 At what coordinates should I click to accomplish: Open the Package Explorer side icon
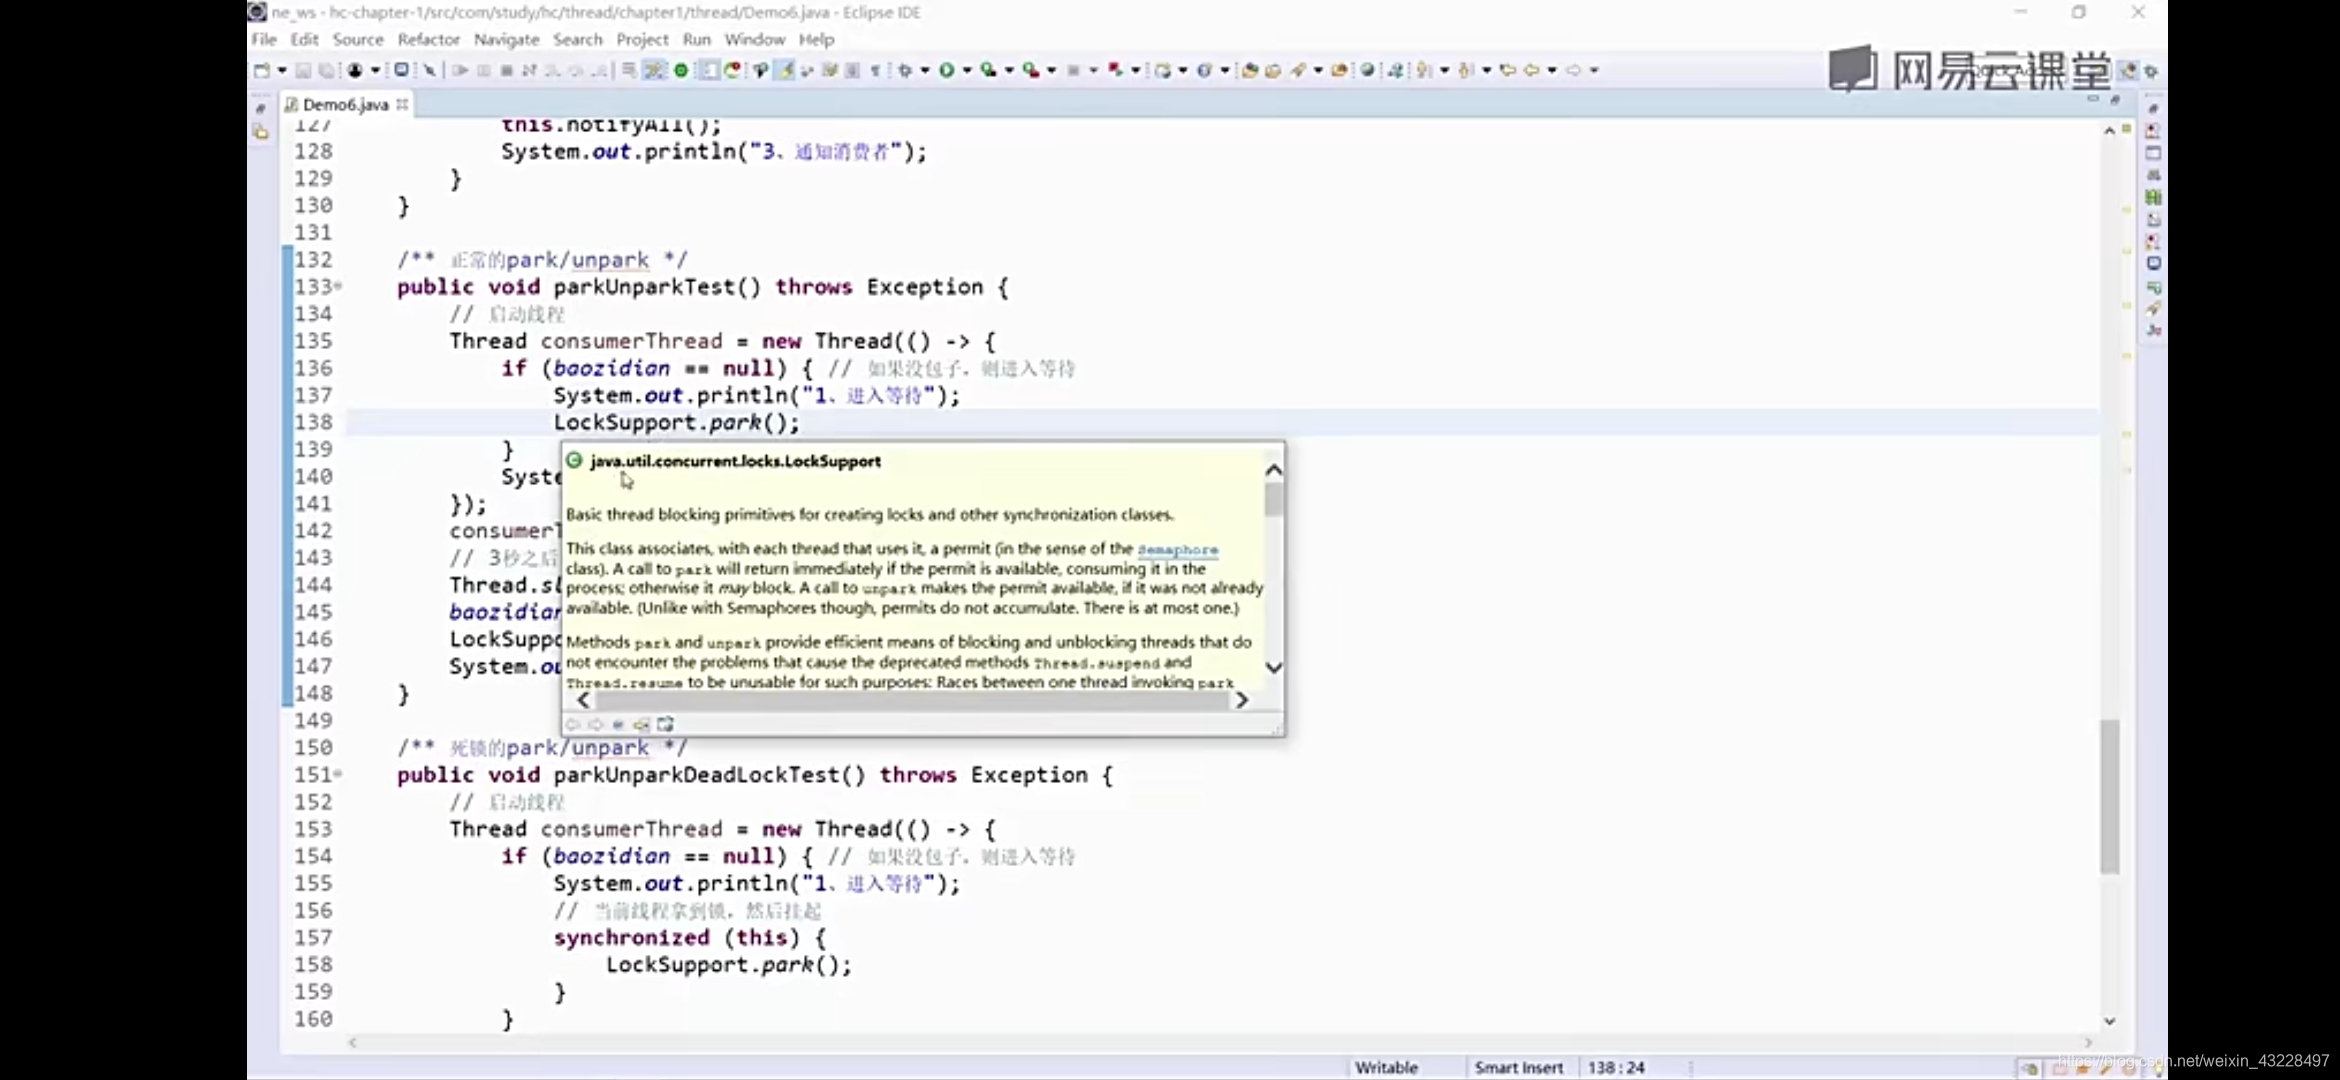[x=261, y=131]
